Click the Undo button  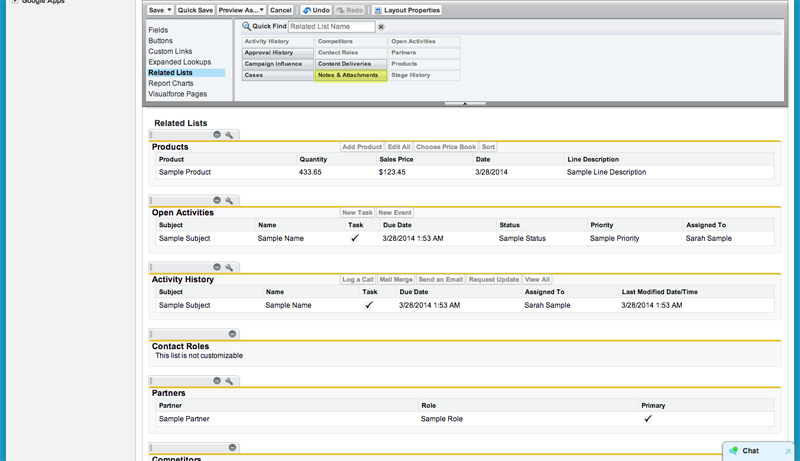pyautogui.click(x=316, y=10)
